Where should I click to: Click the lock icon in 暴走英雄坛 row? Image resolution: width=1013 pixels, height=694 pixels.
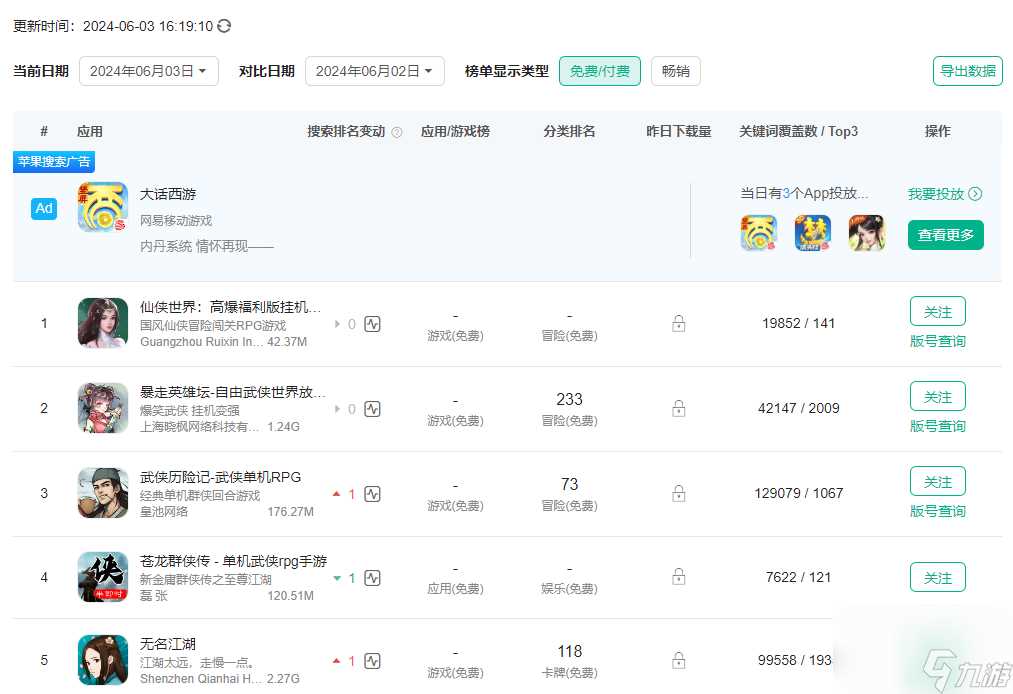tap(679, 408)
